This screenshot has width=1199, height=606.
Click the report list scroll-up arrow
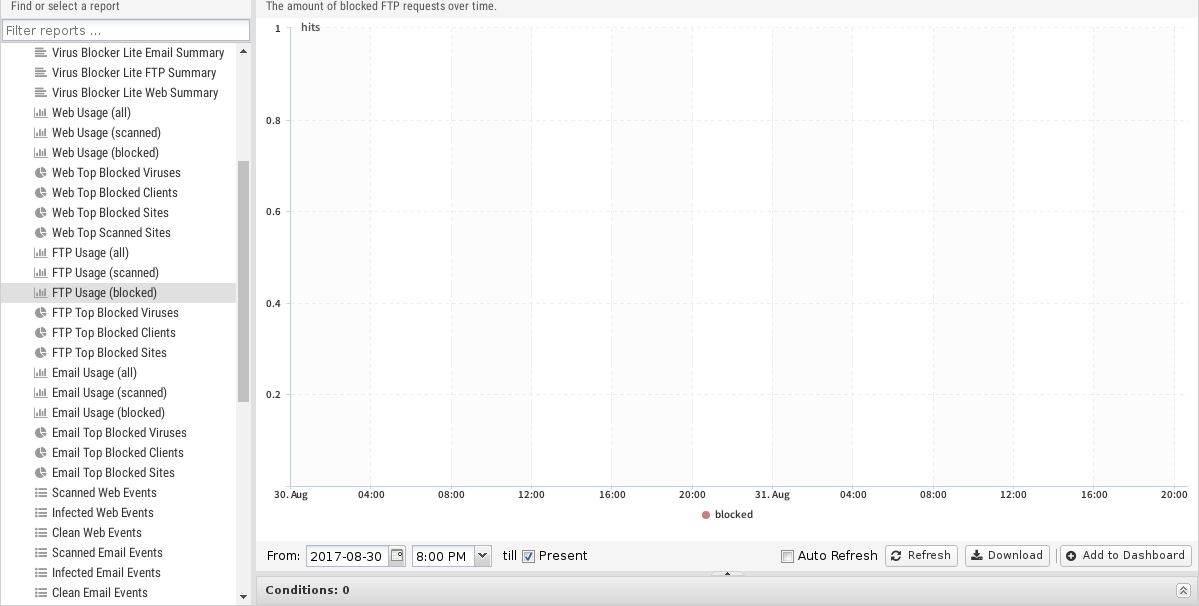point(243,51)
